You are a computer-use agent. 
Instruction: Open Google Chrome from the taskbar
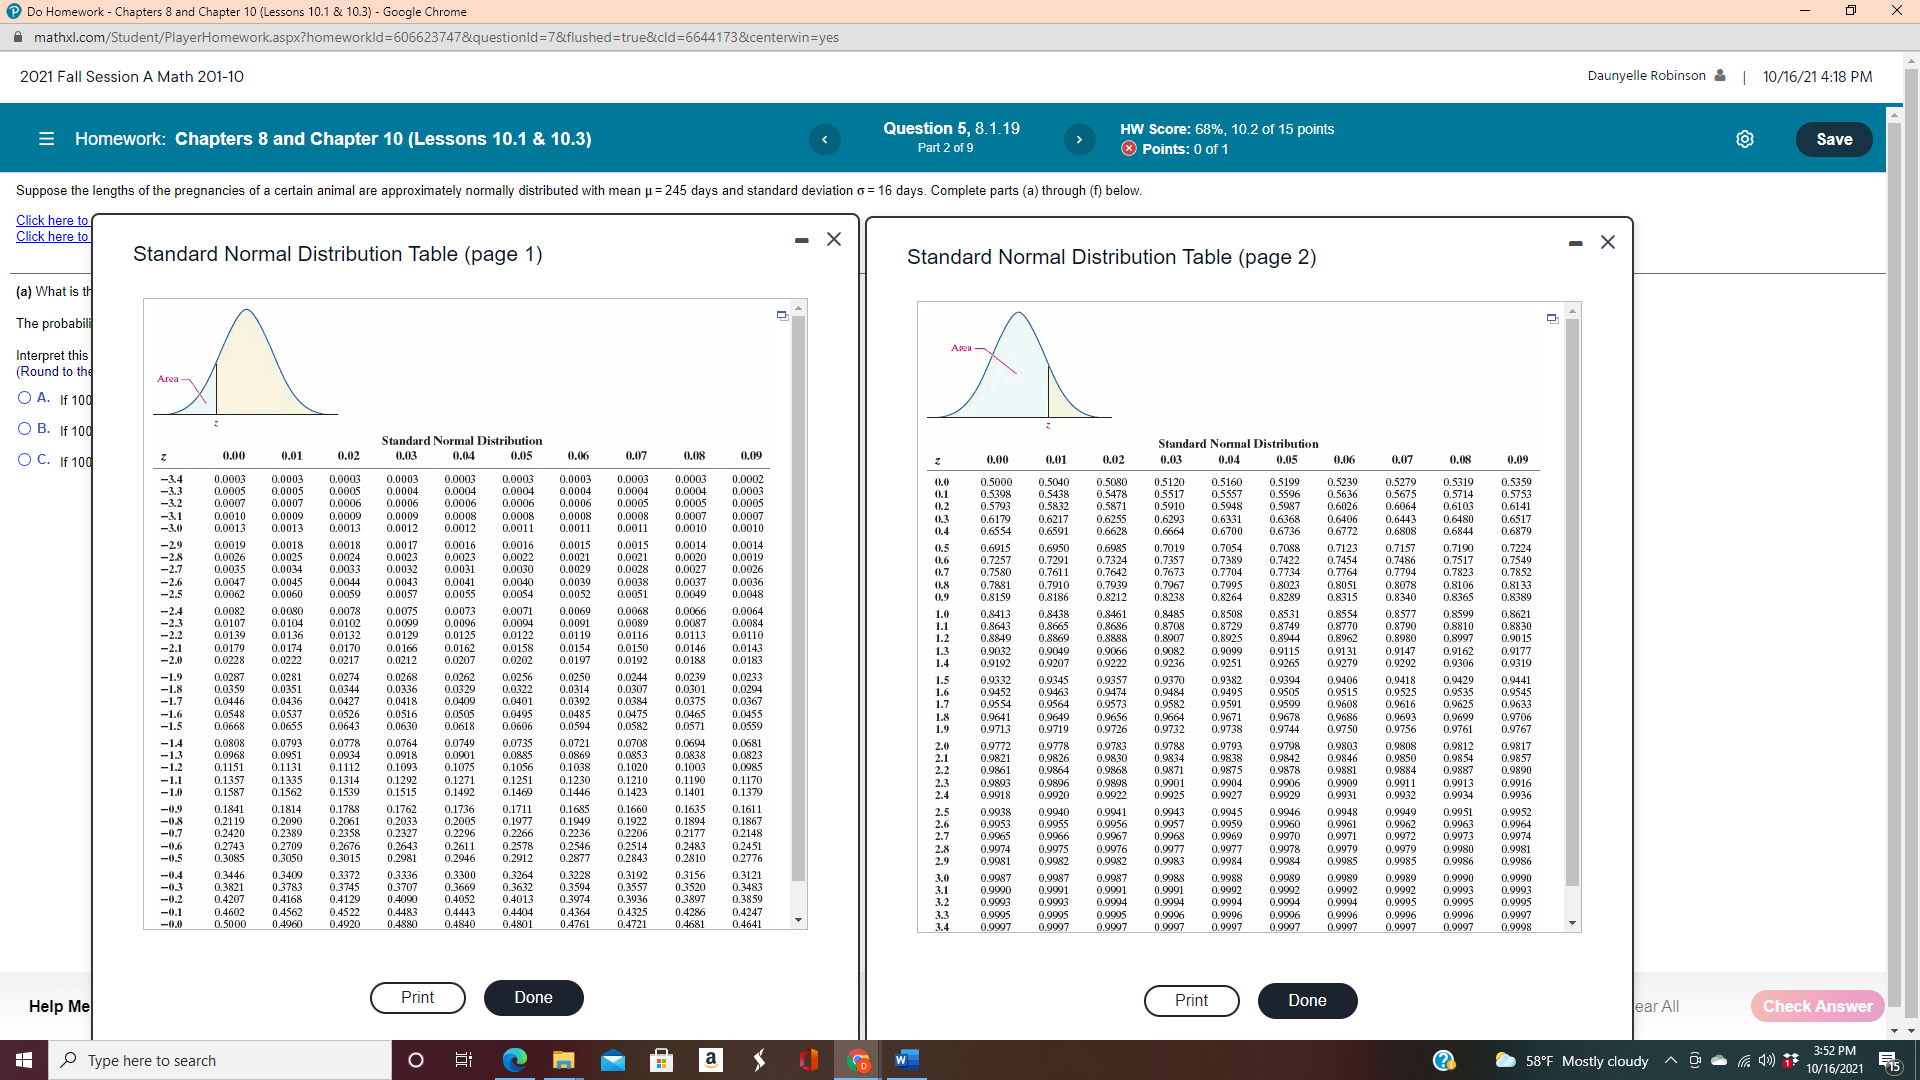[x=858, y=1060]
